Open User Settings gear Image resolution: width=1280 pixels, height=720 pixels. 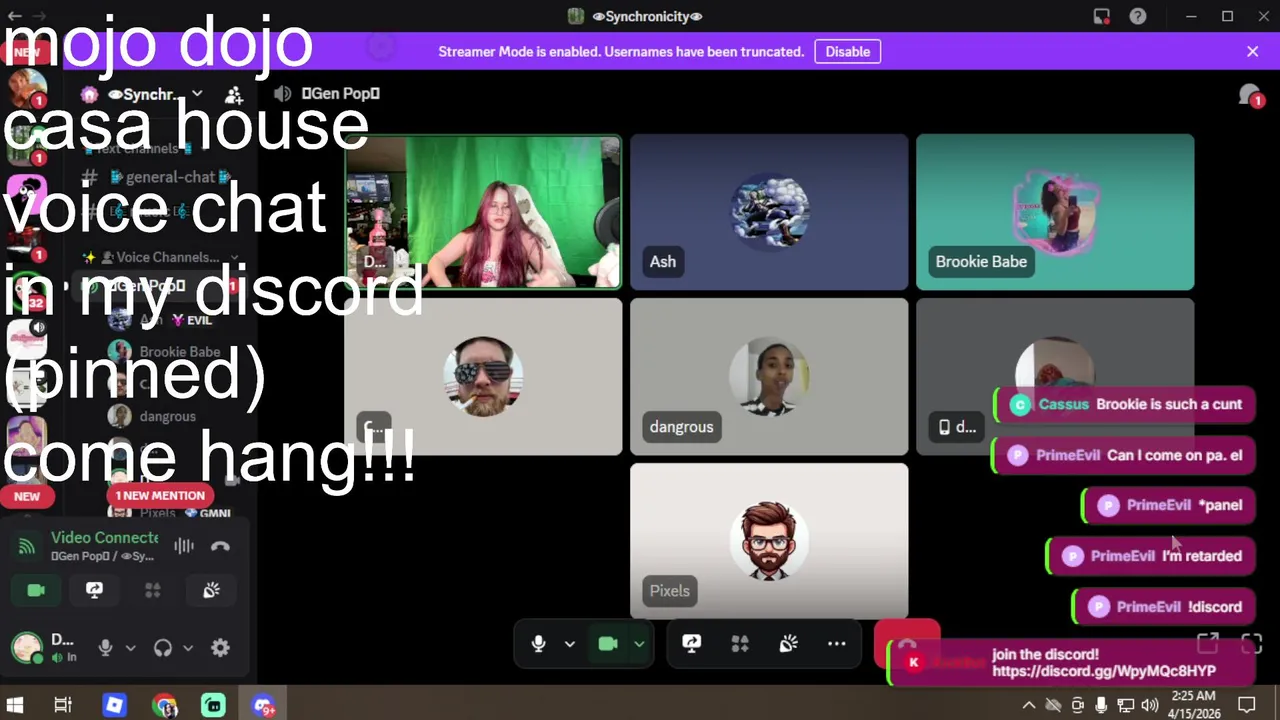point(220,648)
